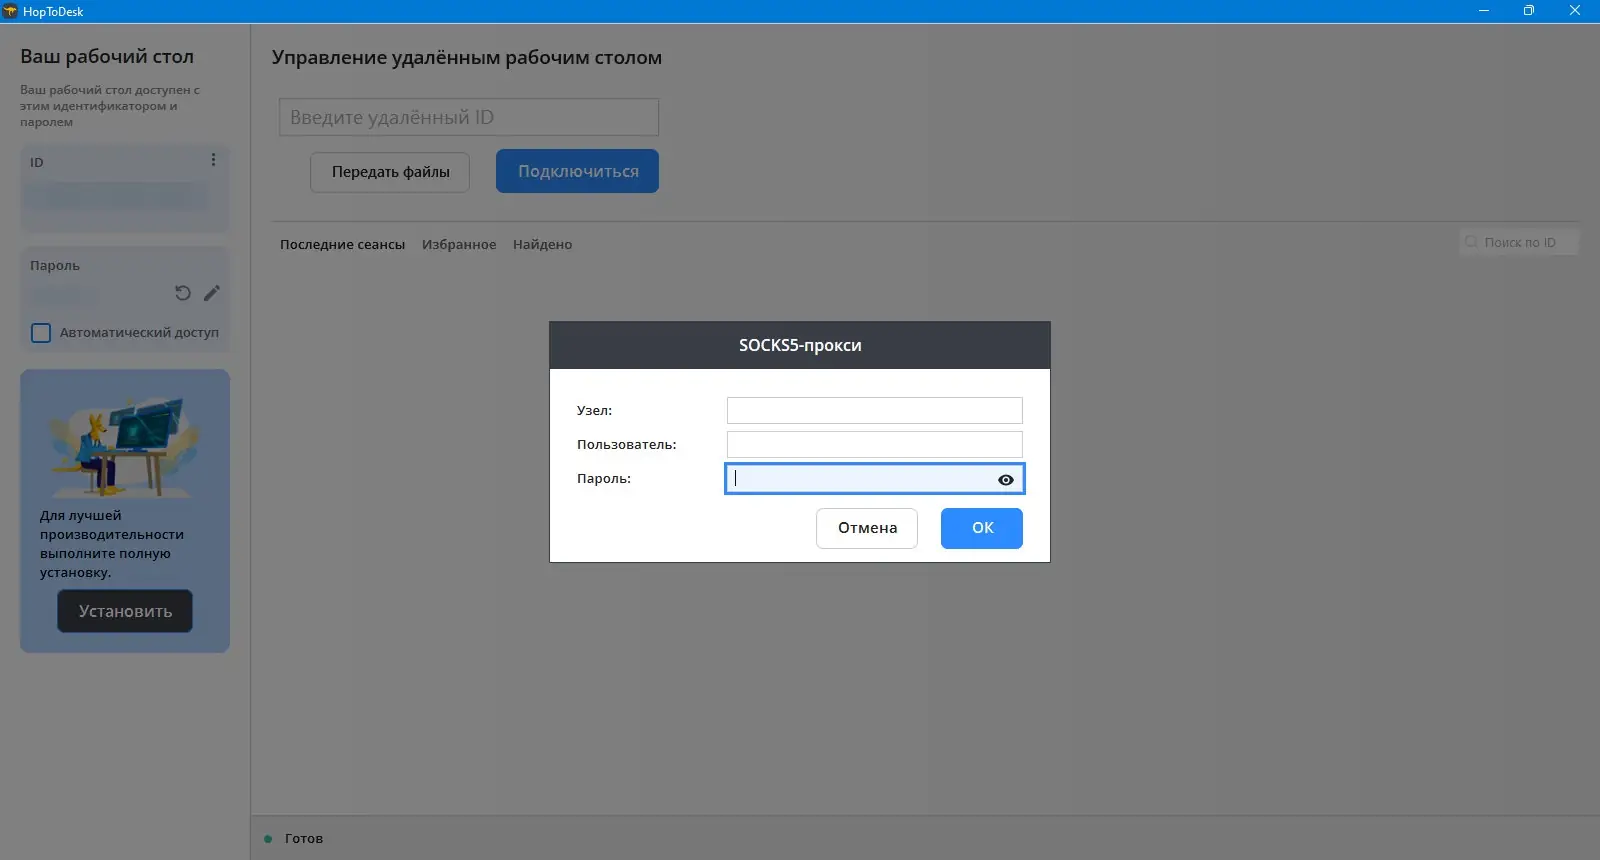
Task: Click the Отмена button in proxy dialog
Action: [x=867, y=528]
